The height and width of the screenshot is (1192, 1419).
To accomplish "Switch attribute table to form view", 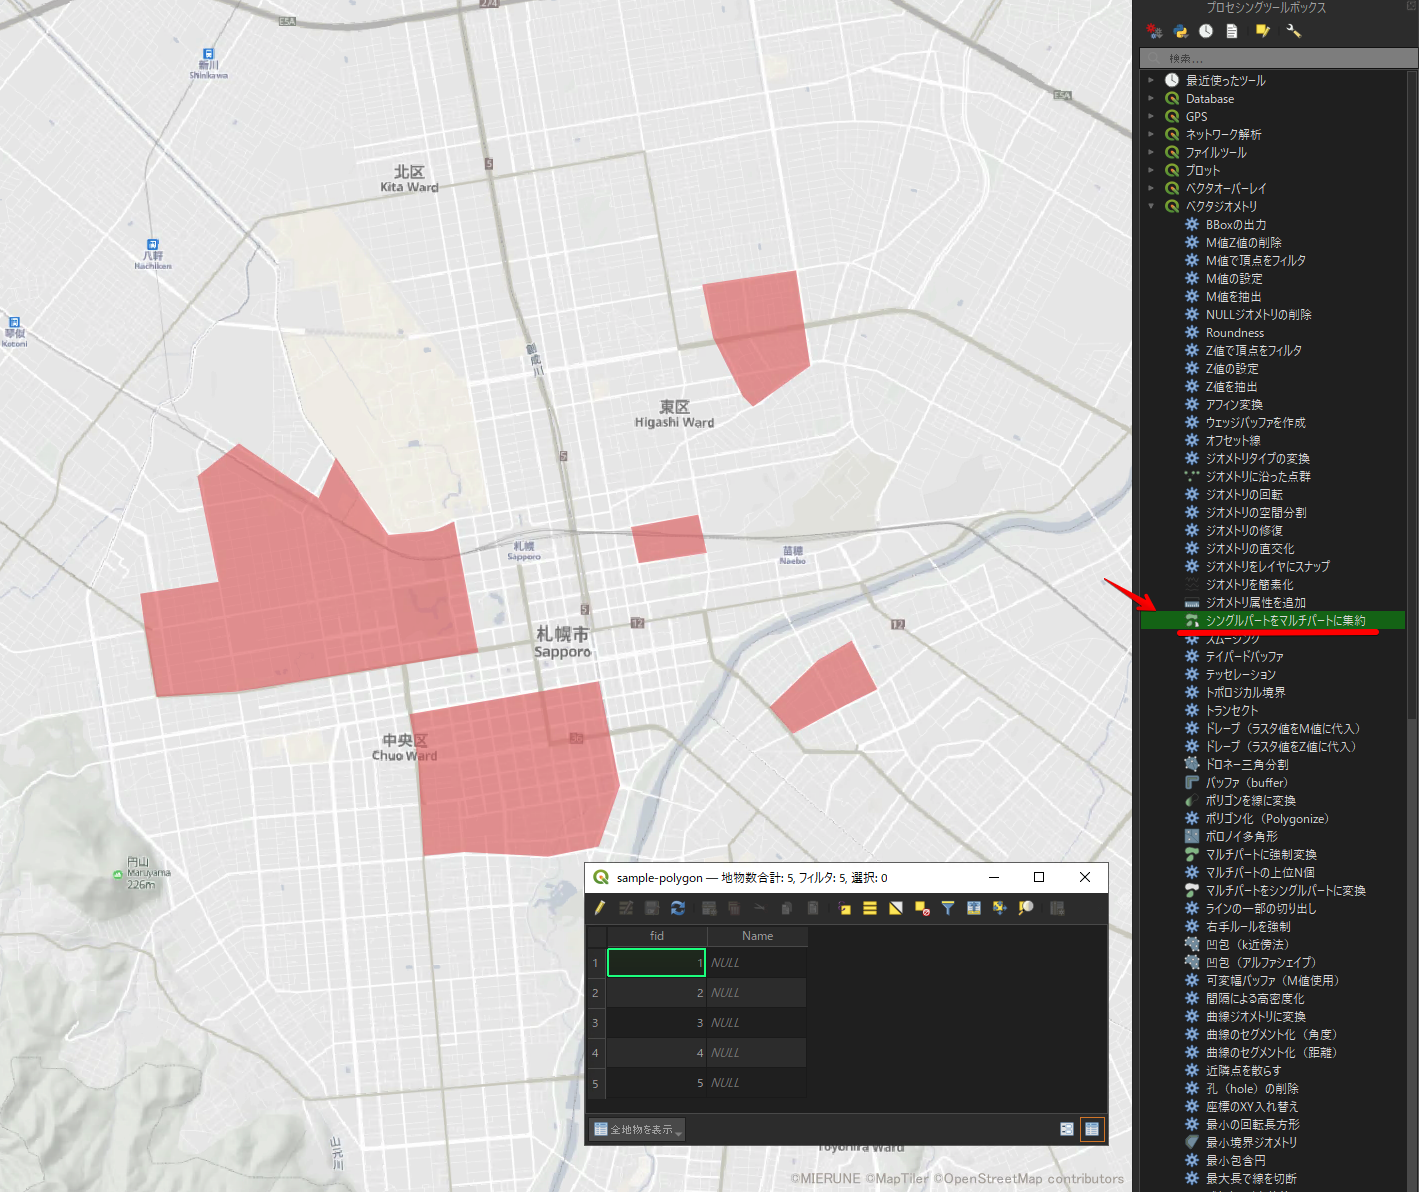I will pos(1067,1129).
